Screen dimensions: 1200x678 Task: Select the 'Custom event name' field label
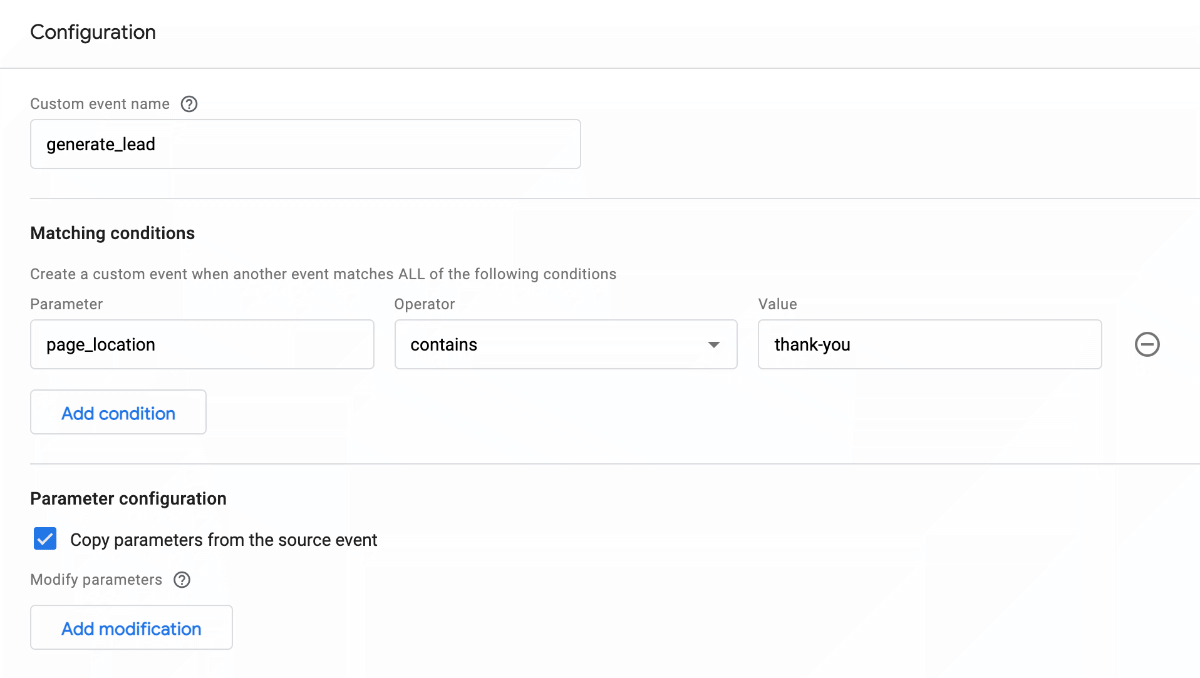(x=100, y=104)
